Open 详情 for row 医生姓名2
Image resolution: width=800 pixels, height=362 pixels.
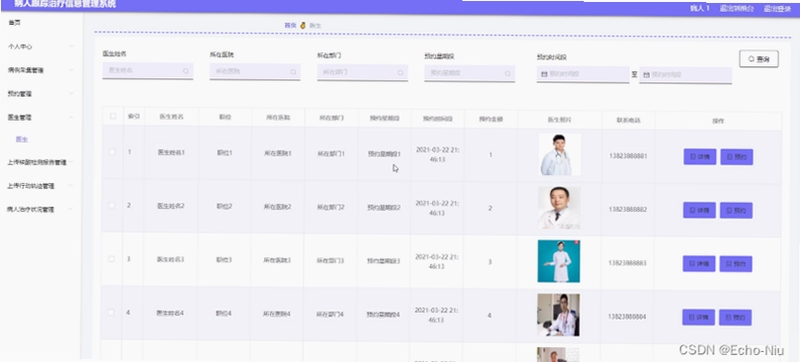click(x=699, y=210)
